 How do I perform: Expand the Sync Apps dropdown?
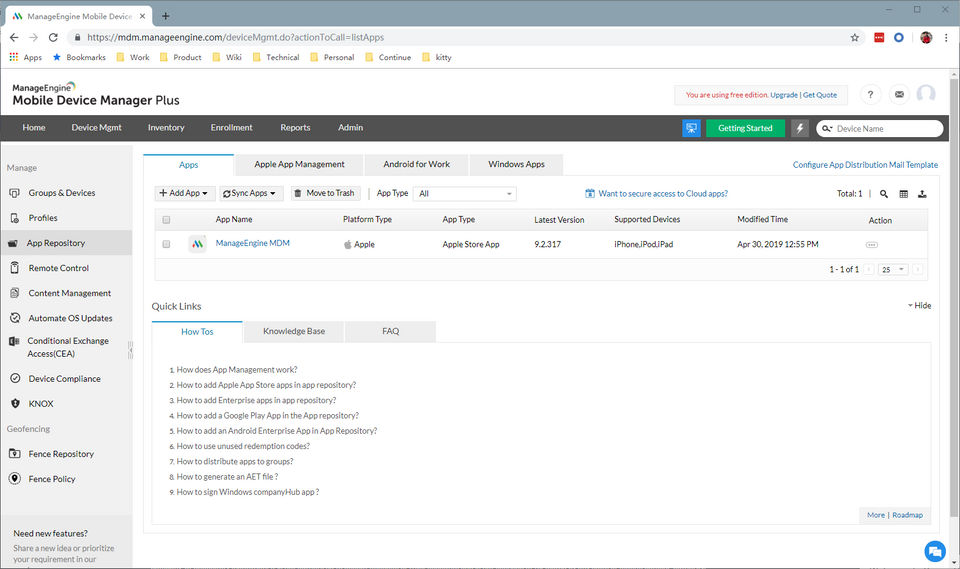coord(251,193)
